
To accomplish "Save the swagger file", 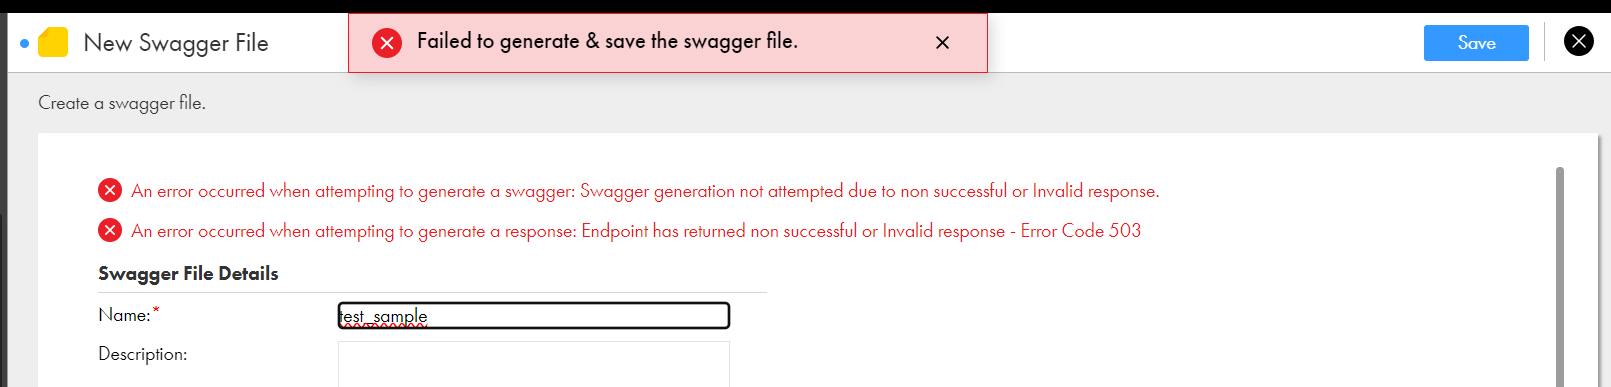I will 1476,43.
